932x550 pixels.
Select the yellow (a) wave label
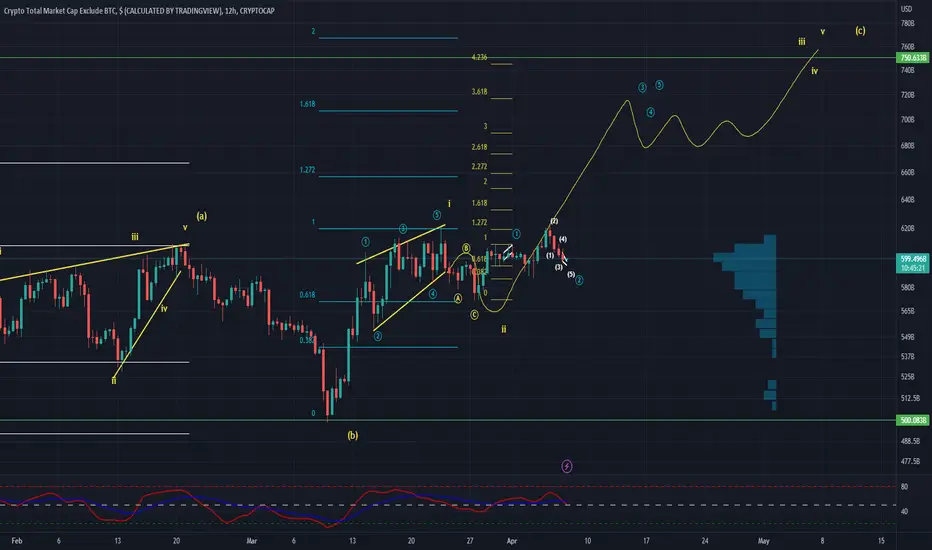pyautogui.click(x=201, y=216)
